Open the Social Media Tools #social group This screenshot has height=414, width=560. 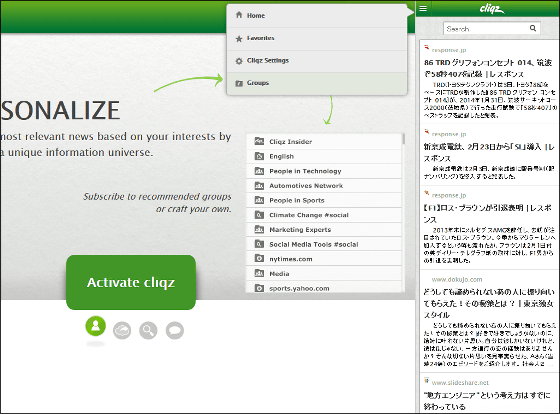click(324, 244)
